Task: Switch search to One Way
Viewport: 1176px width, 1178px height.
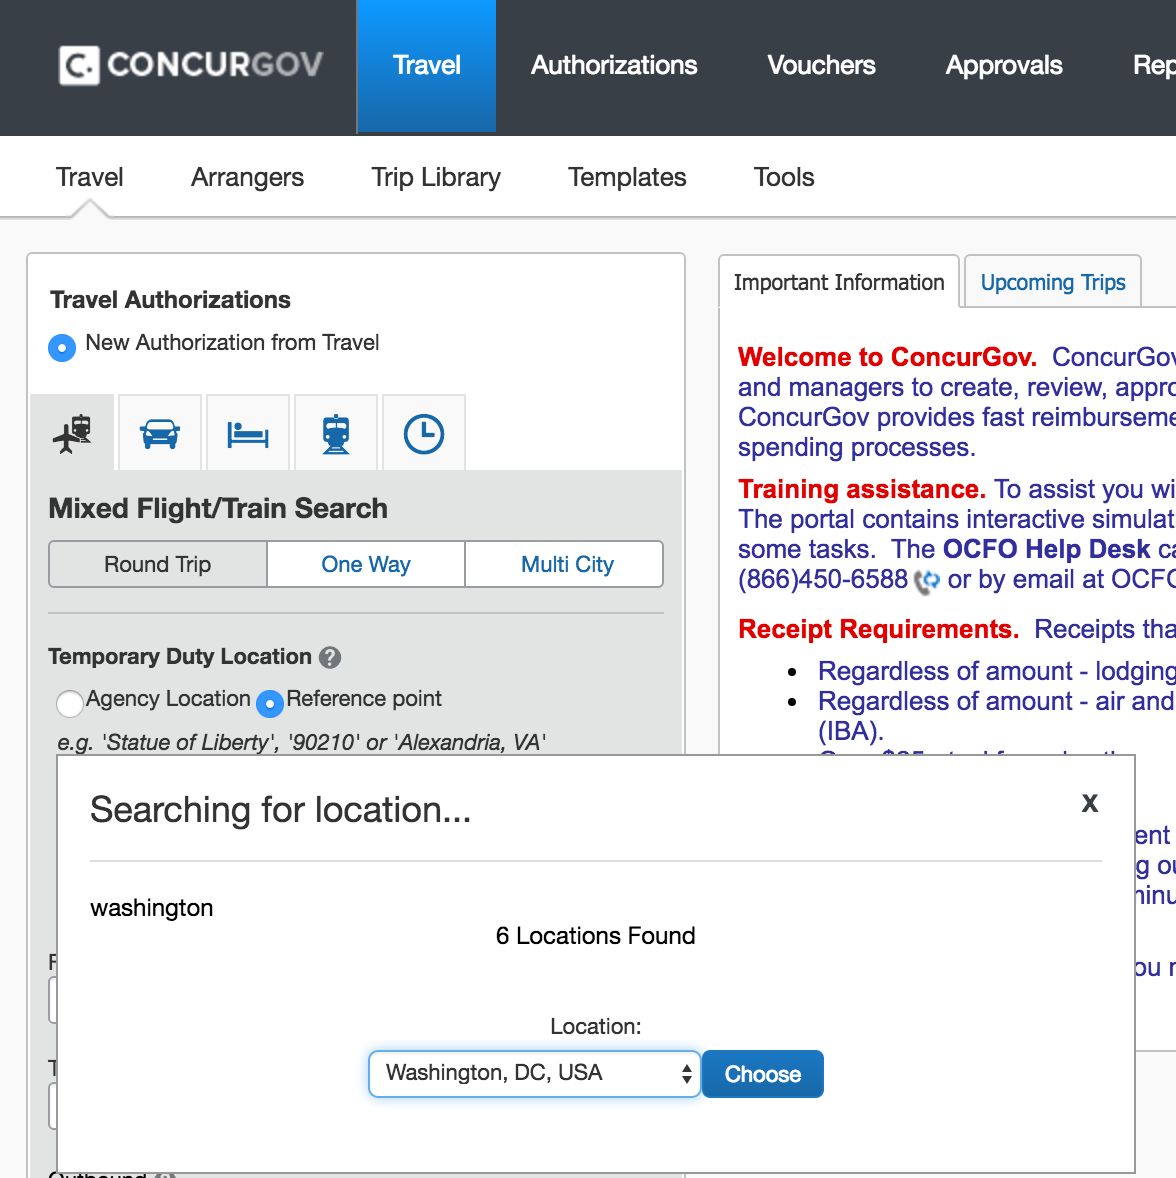Action: (366, 565)
